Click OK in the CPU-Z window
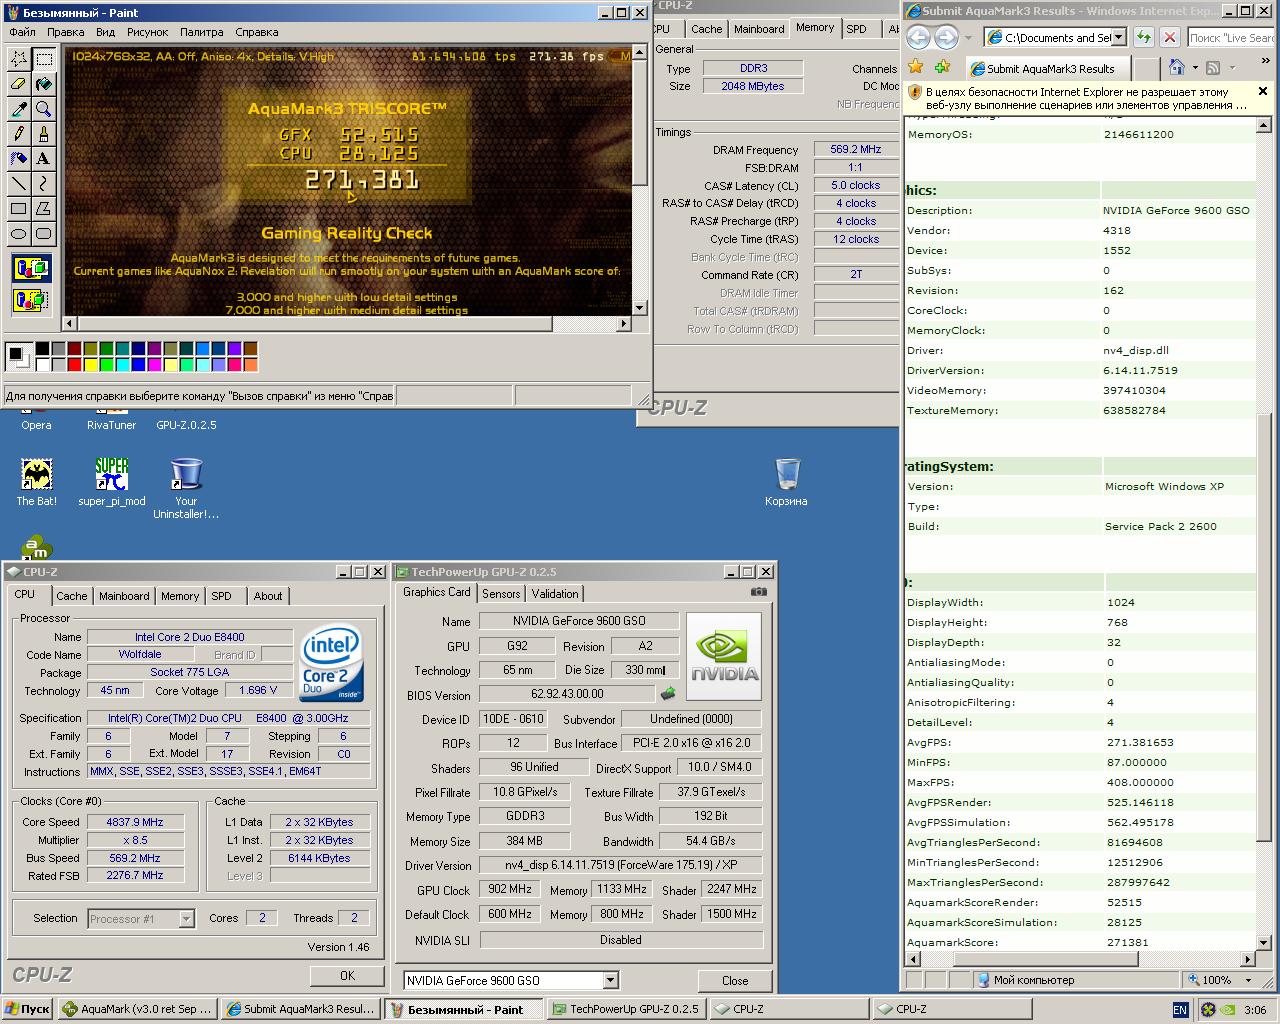Viewport: 1280px width, 1024px height. click(x=347, y=975)
